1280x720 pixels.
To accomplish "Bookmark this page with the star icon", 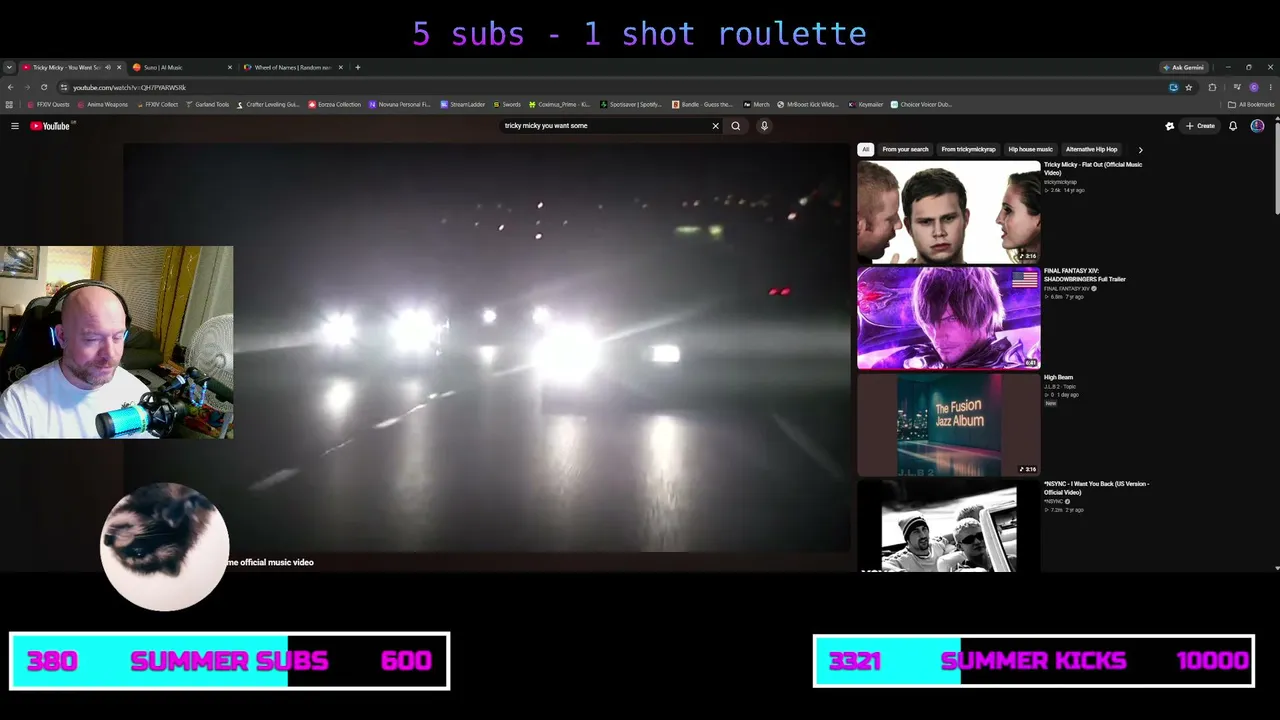I will coord(1188,87).
